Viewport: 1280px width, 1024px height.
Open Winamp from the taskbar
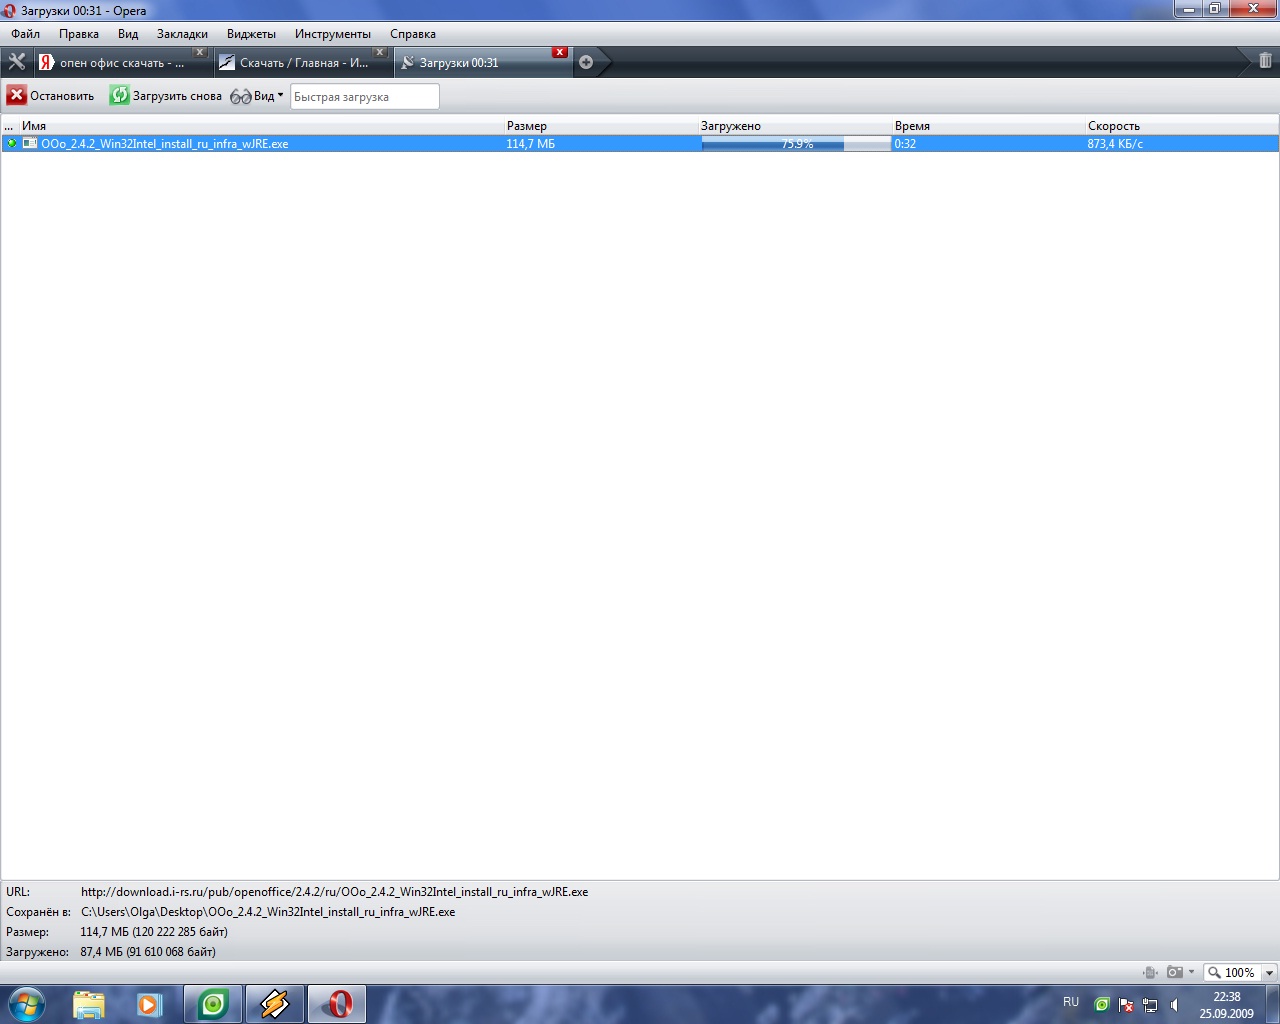coord(274,1004)
